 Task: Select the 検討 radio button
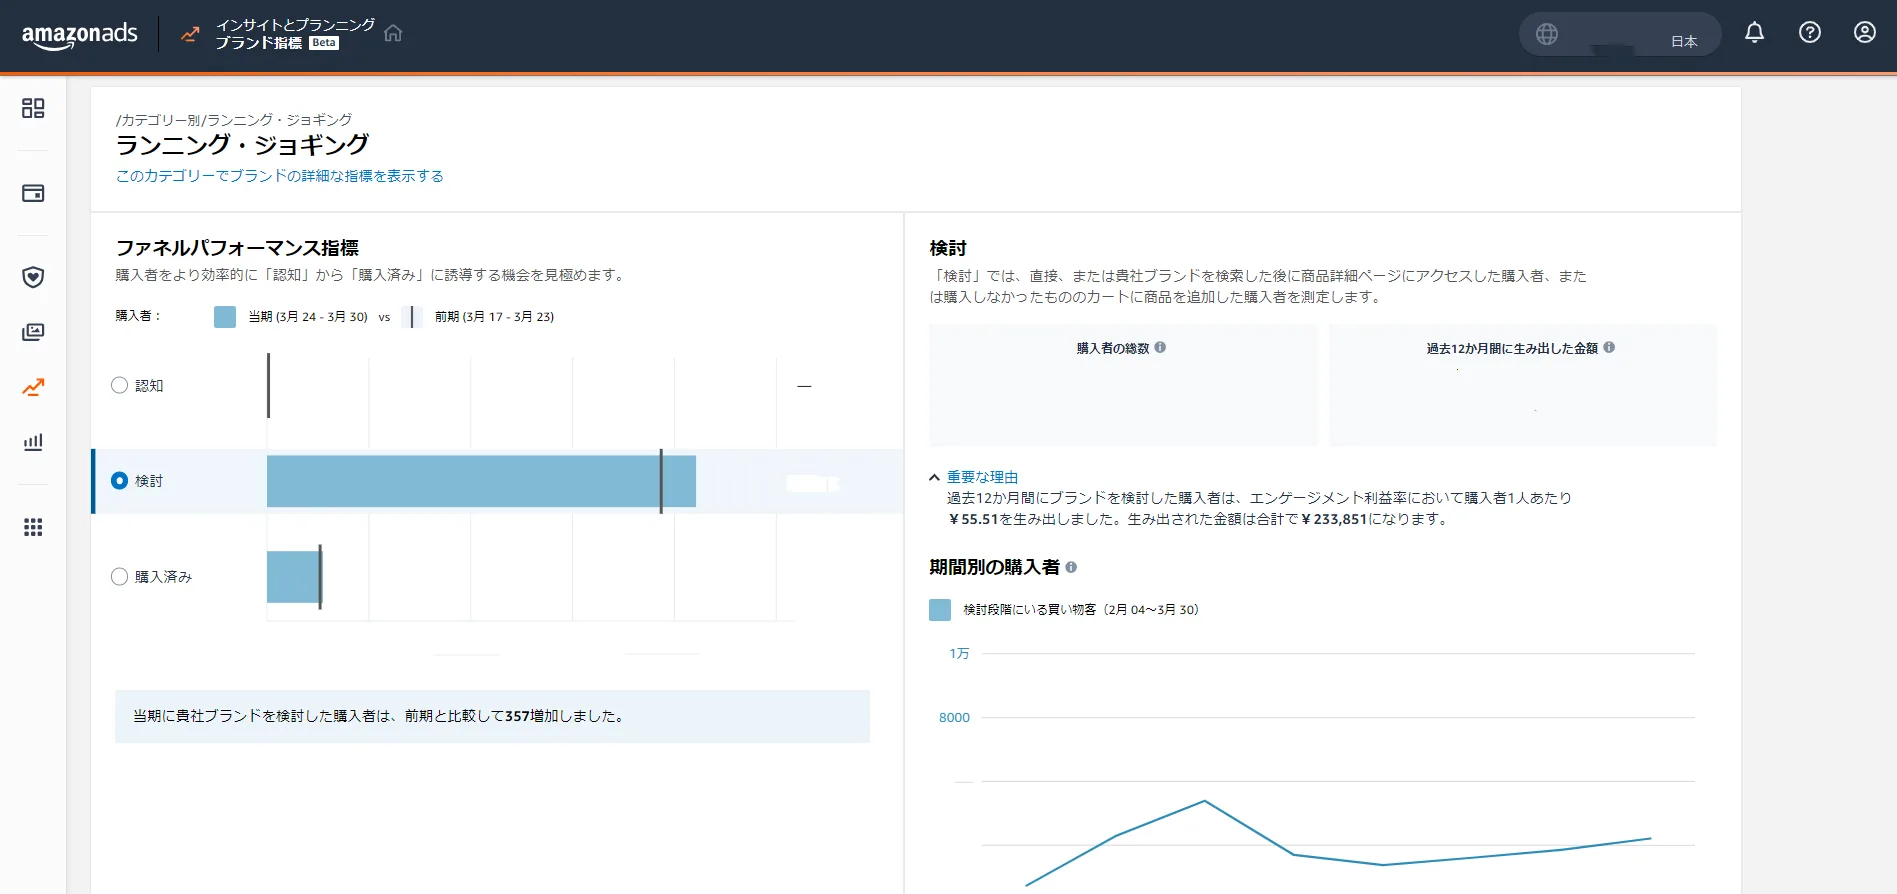pos(119,481)
